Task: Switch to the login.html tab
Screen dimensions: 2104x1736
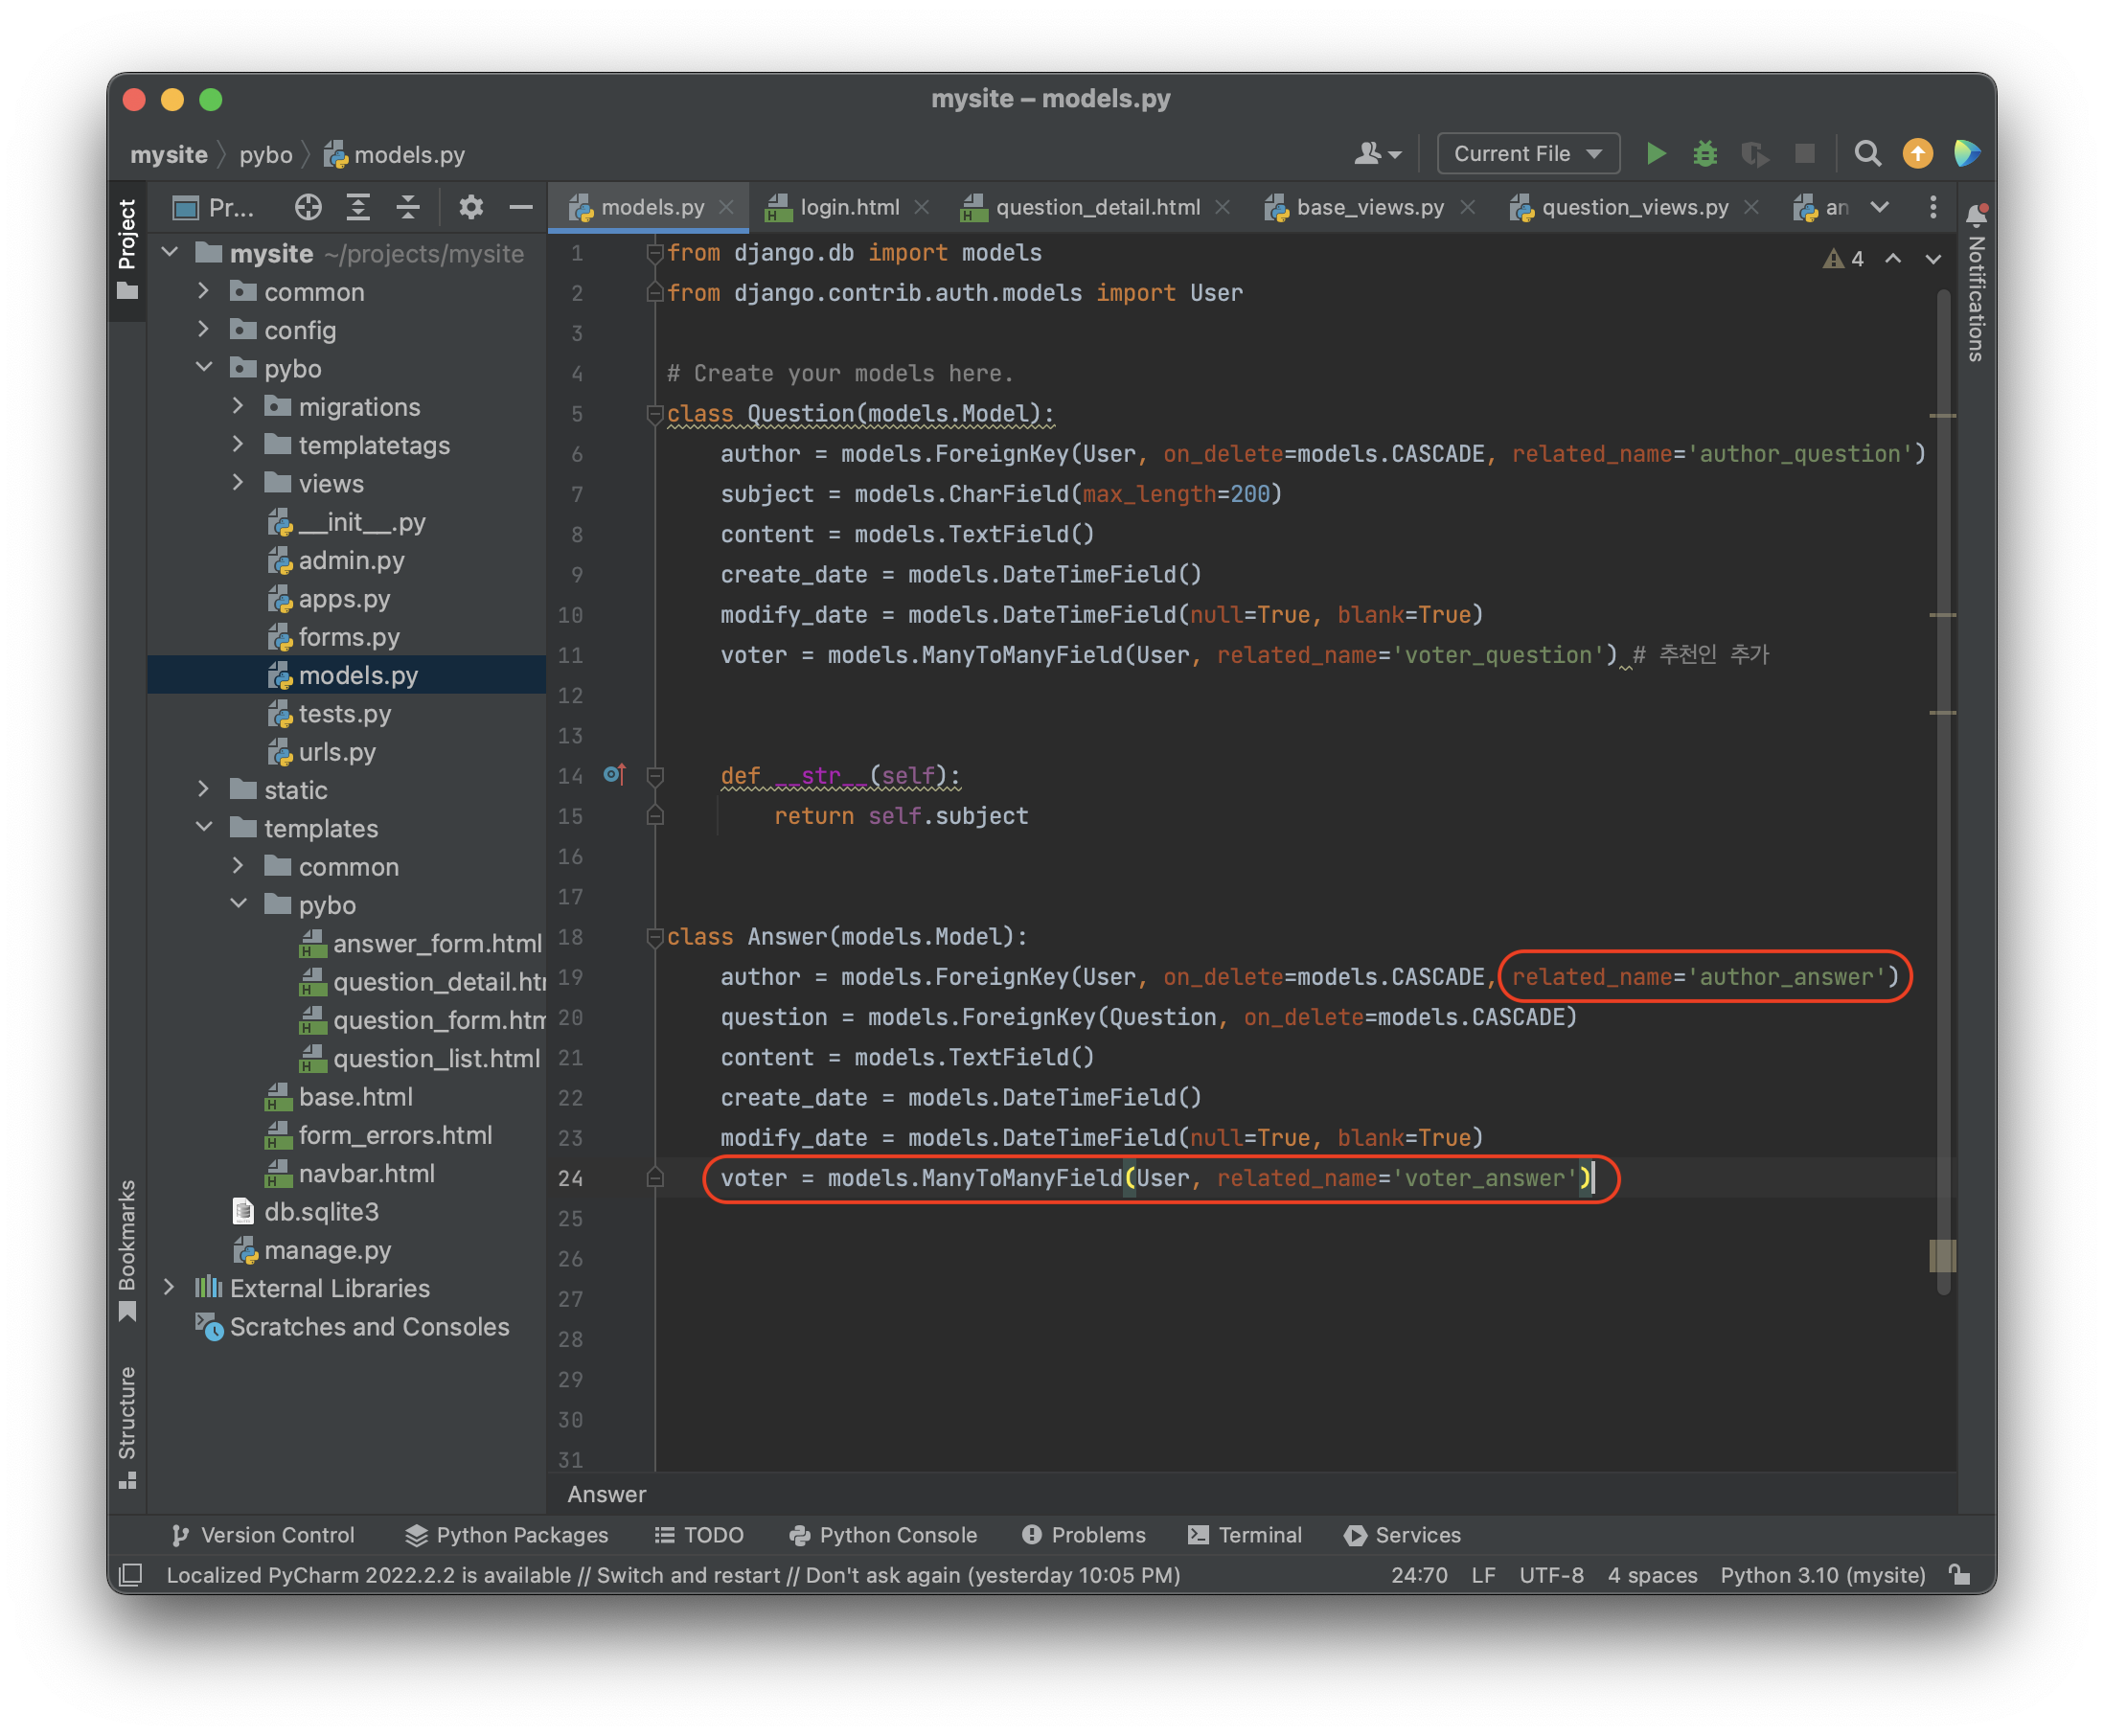Action: [848, 208]
